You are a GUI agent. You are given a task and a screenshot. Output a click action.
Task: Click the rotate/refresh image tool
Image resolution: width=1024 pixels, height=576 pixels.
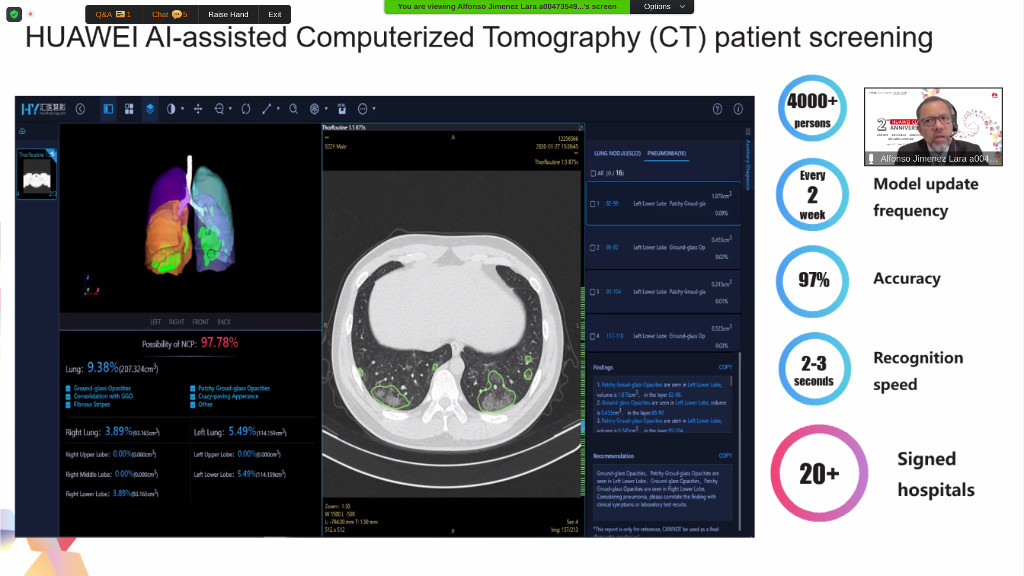[x=245, y=109]
